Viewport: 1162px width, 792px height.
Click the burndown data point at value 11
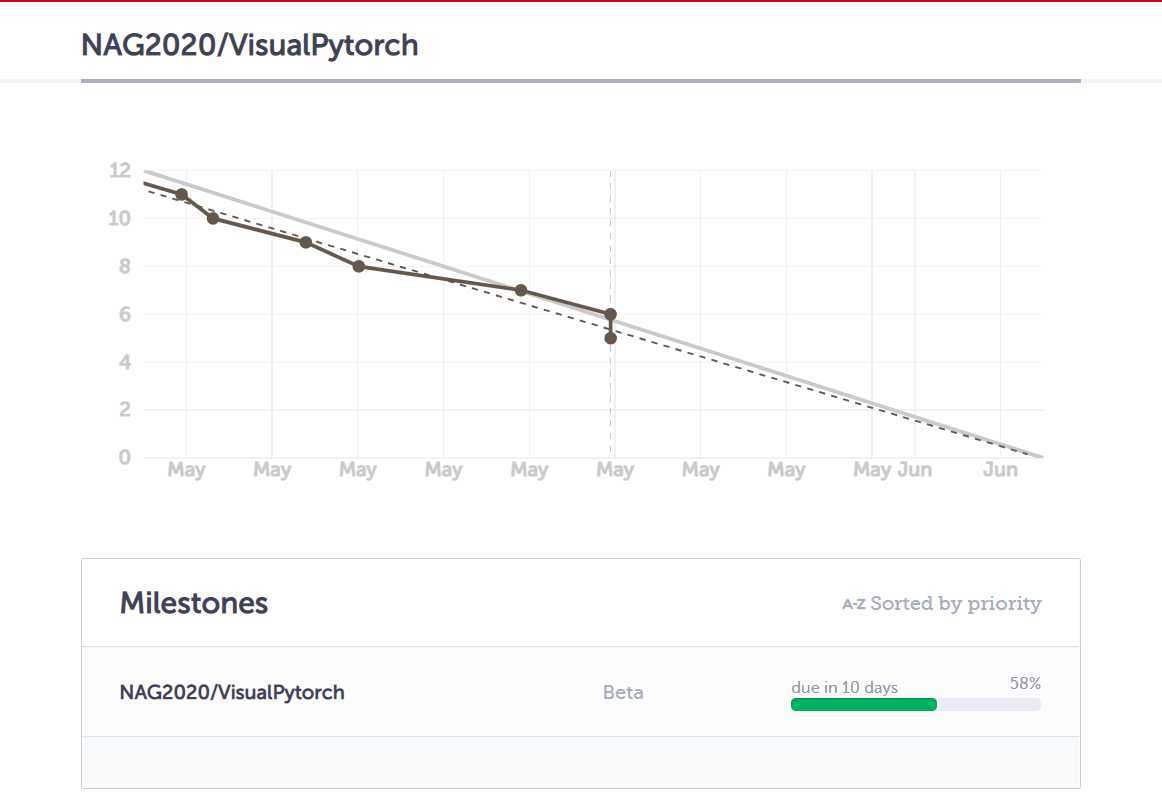(182, 195)
